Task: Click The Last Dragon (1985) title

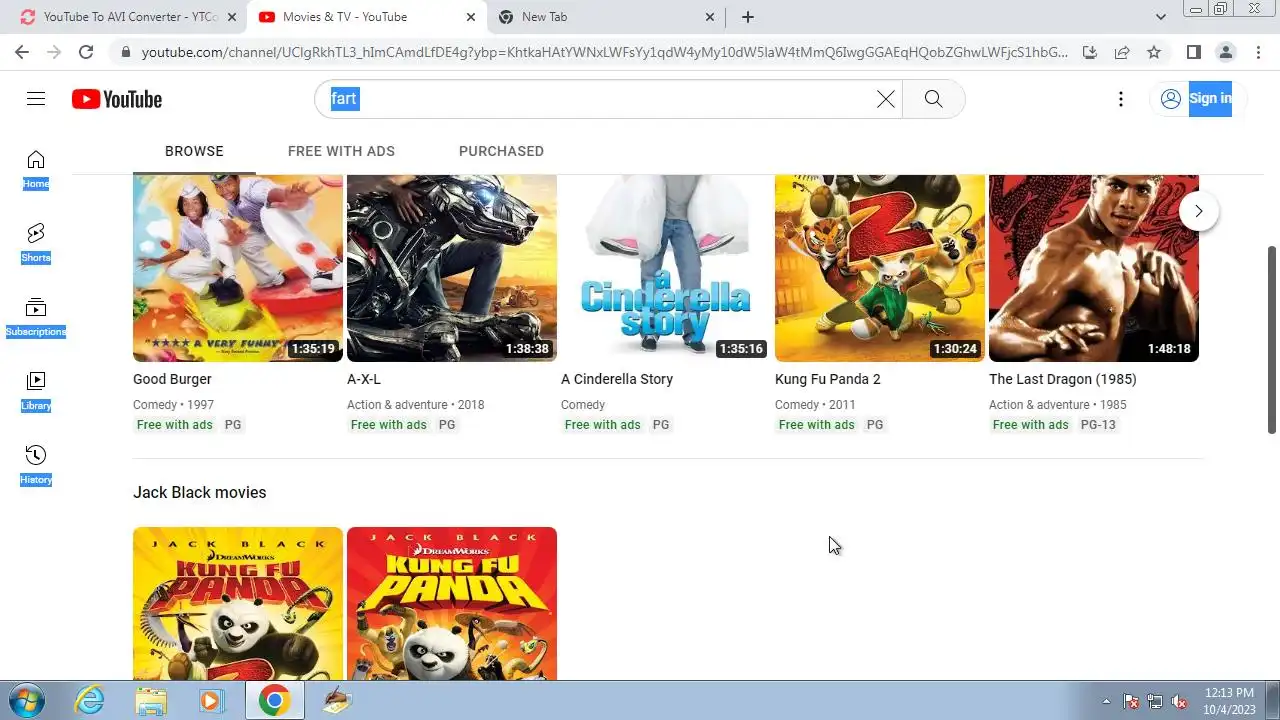Action: pos(1063,379)
